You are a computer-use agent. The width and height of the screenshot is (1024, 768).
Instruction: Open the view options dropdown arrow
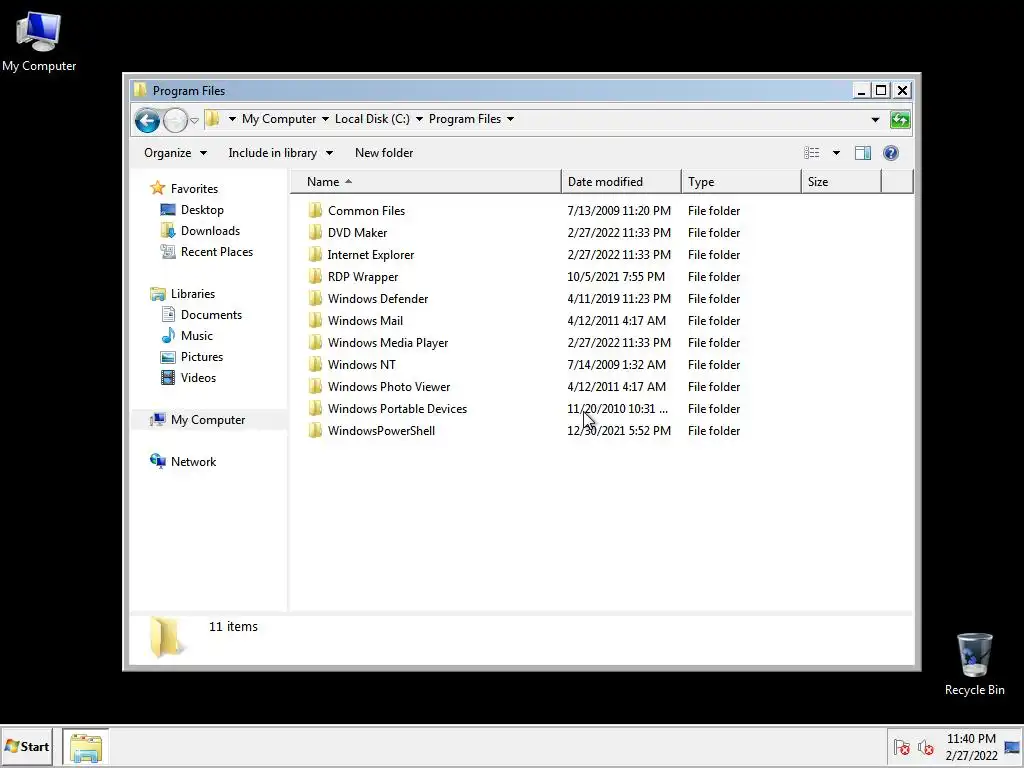(836, 153)
